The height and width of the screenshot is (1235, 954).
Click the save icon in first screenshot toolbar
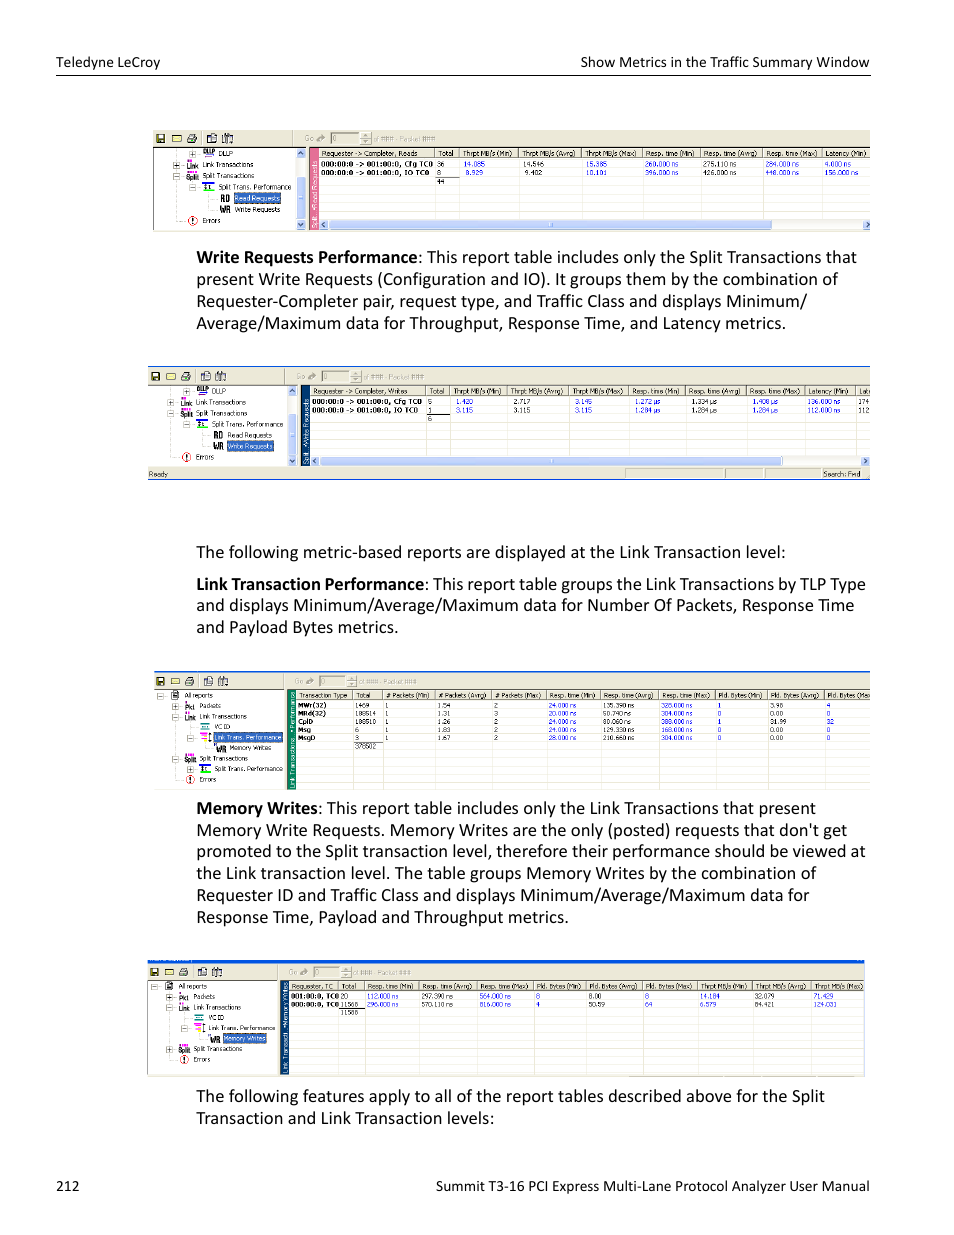point(160,139)
